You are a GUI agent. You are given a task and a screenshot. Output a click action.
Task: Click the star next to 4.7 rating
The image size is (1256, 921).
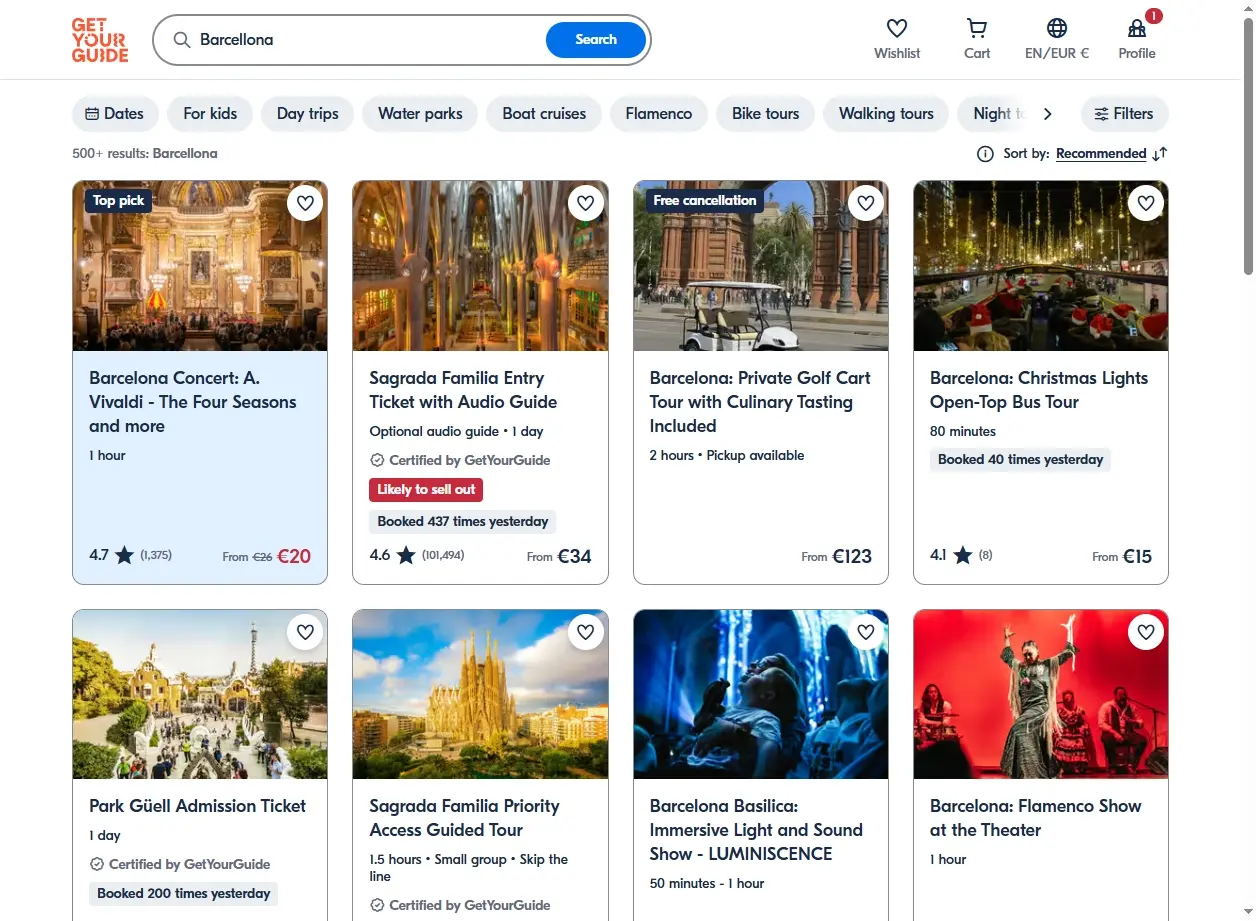(x=124, y=555)
